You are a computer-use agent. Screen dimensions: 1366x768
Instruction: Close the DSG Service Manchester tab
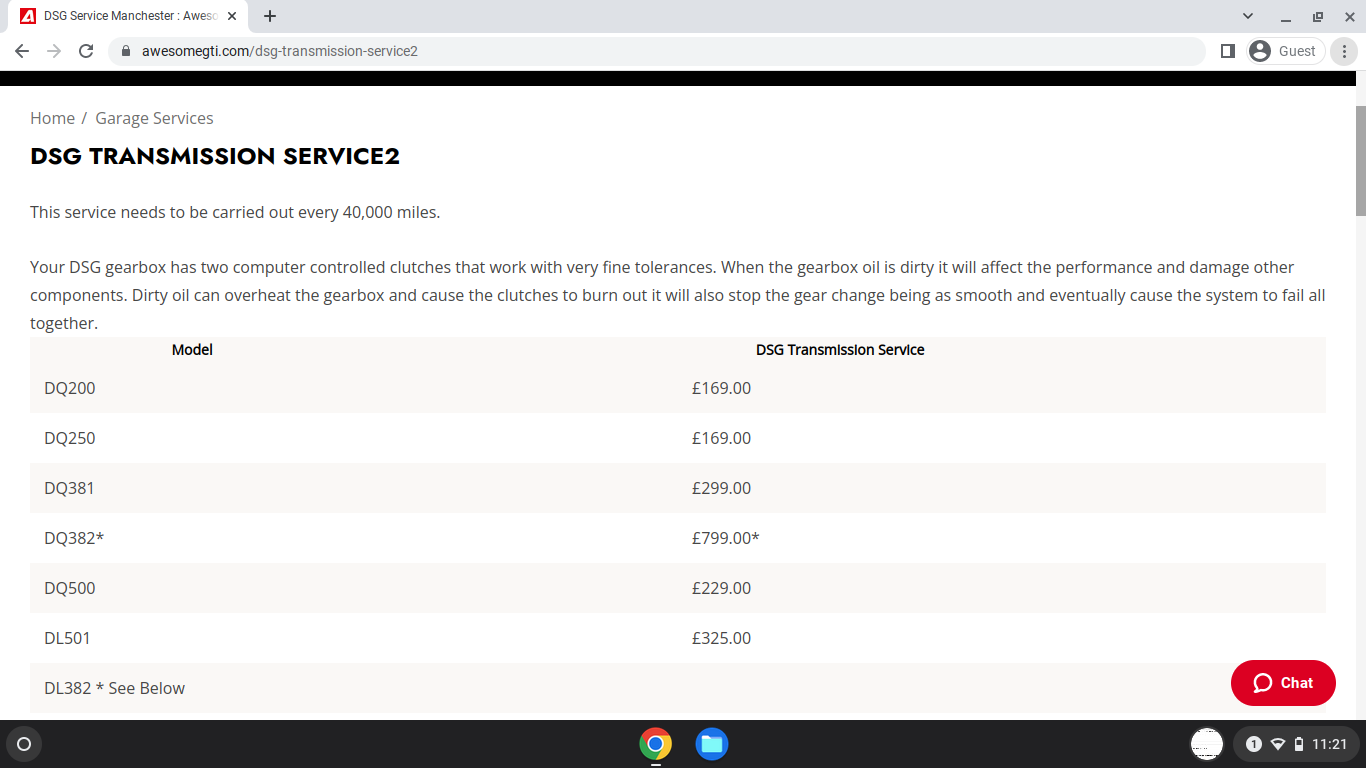[x=232, y=16]
